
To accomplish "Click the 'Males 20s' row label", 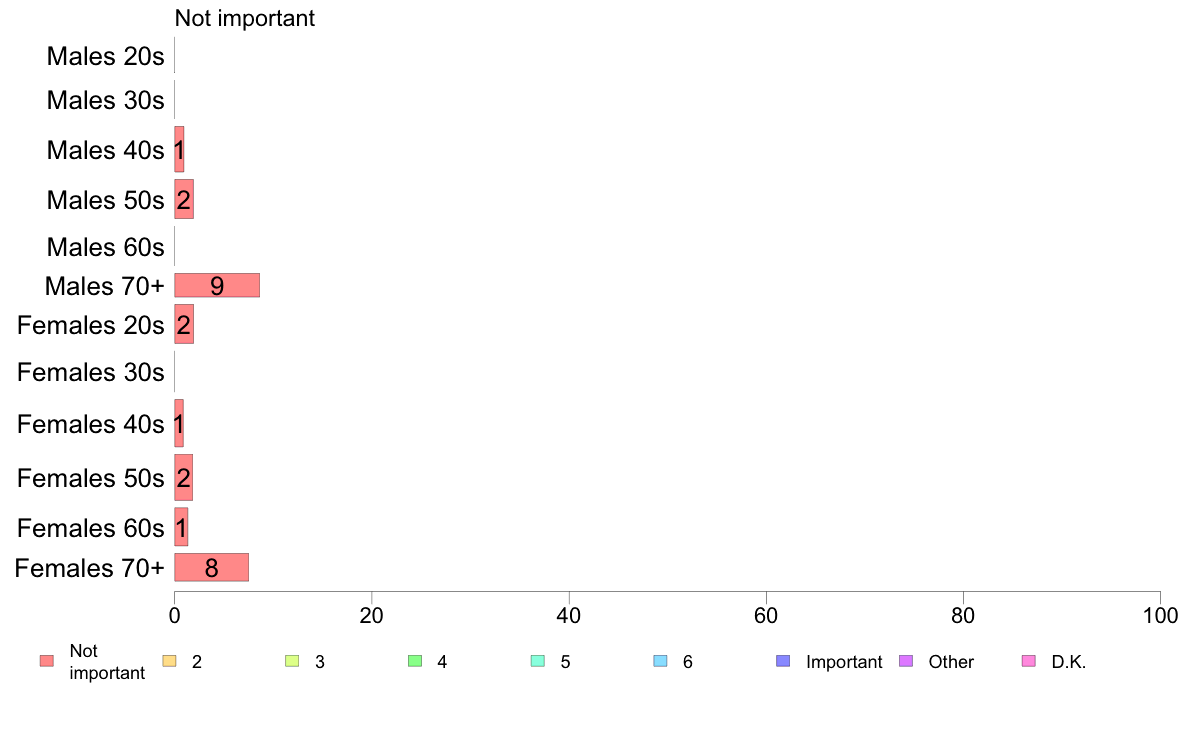I will pos(105,56).
